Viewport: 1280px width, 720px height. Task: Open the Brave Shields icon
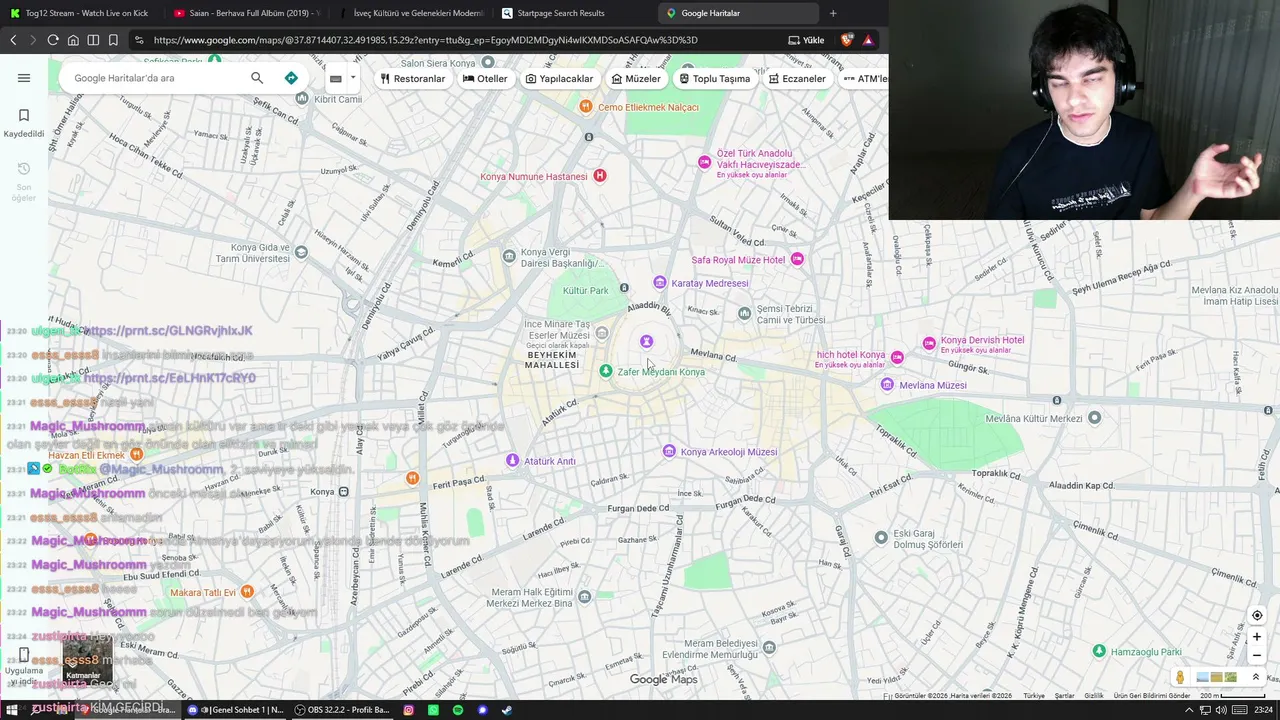click(x=848, y=40)
